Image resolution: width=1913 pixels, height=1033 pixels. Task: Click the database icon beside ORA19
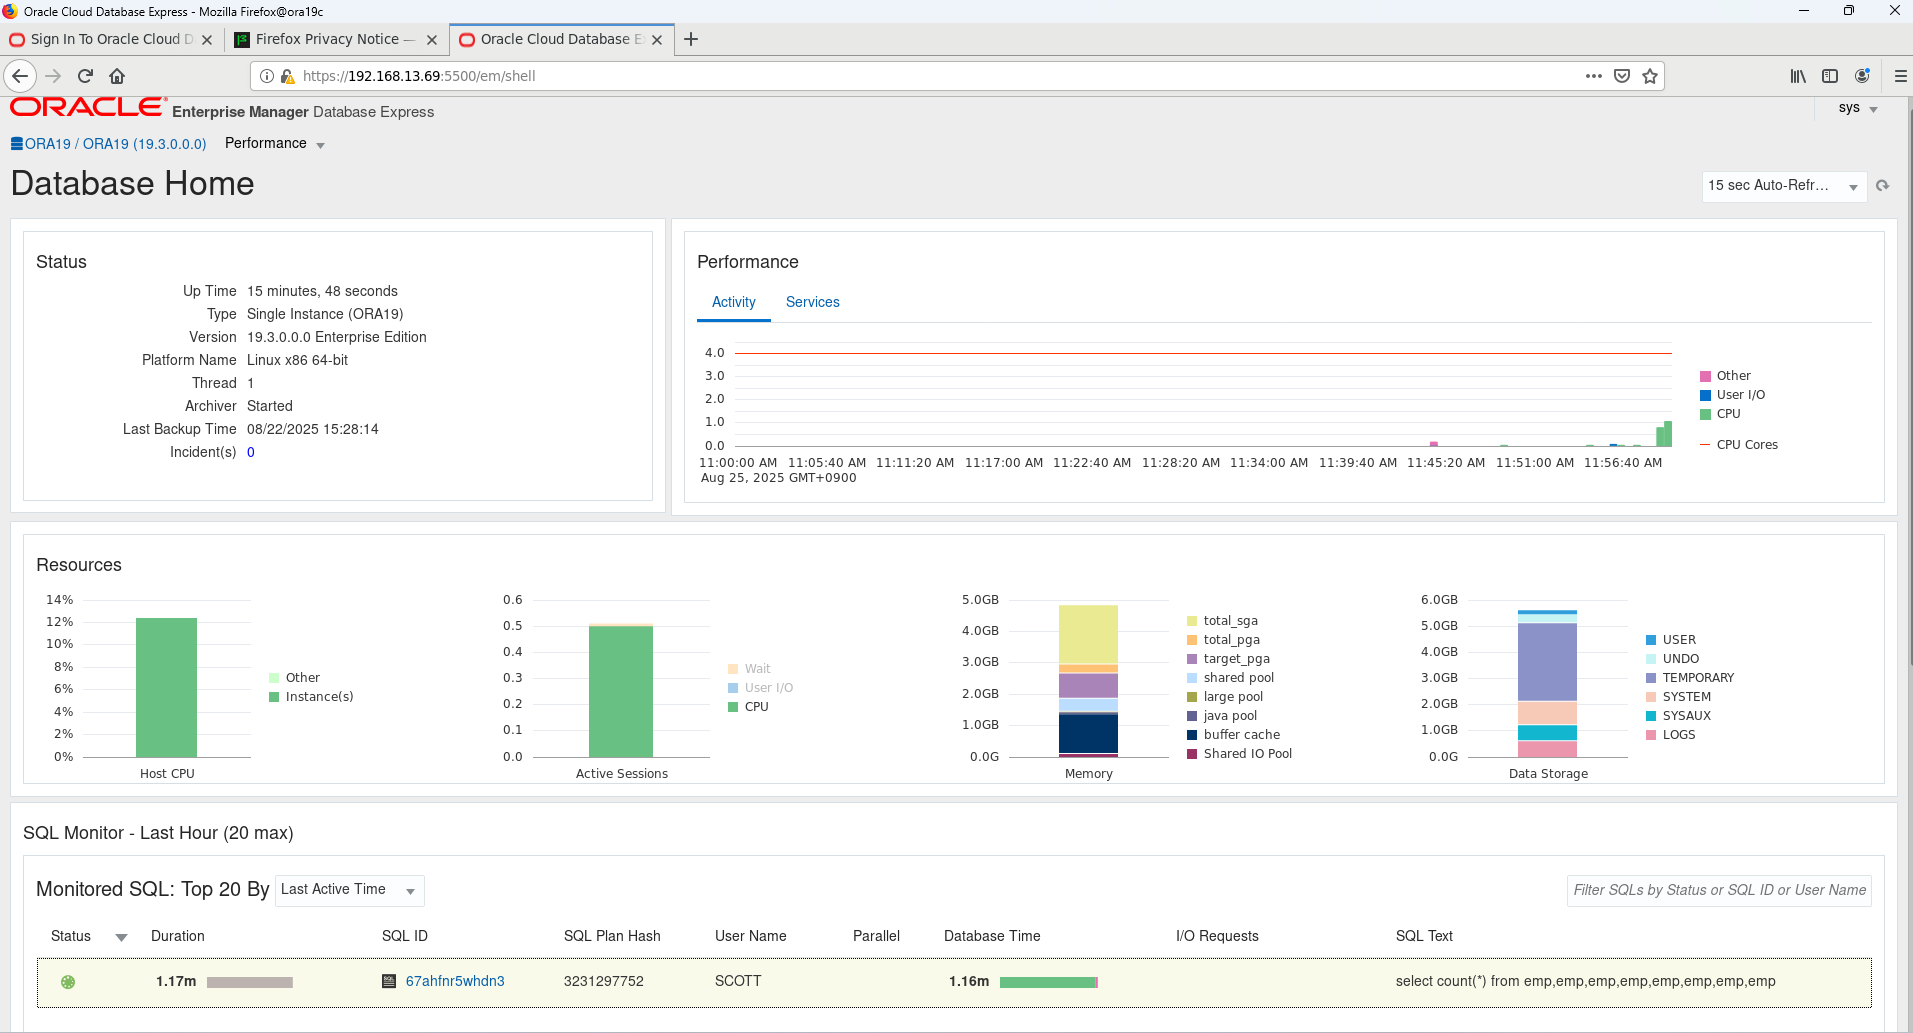[x=17, y=144]
